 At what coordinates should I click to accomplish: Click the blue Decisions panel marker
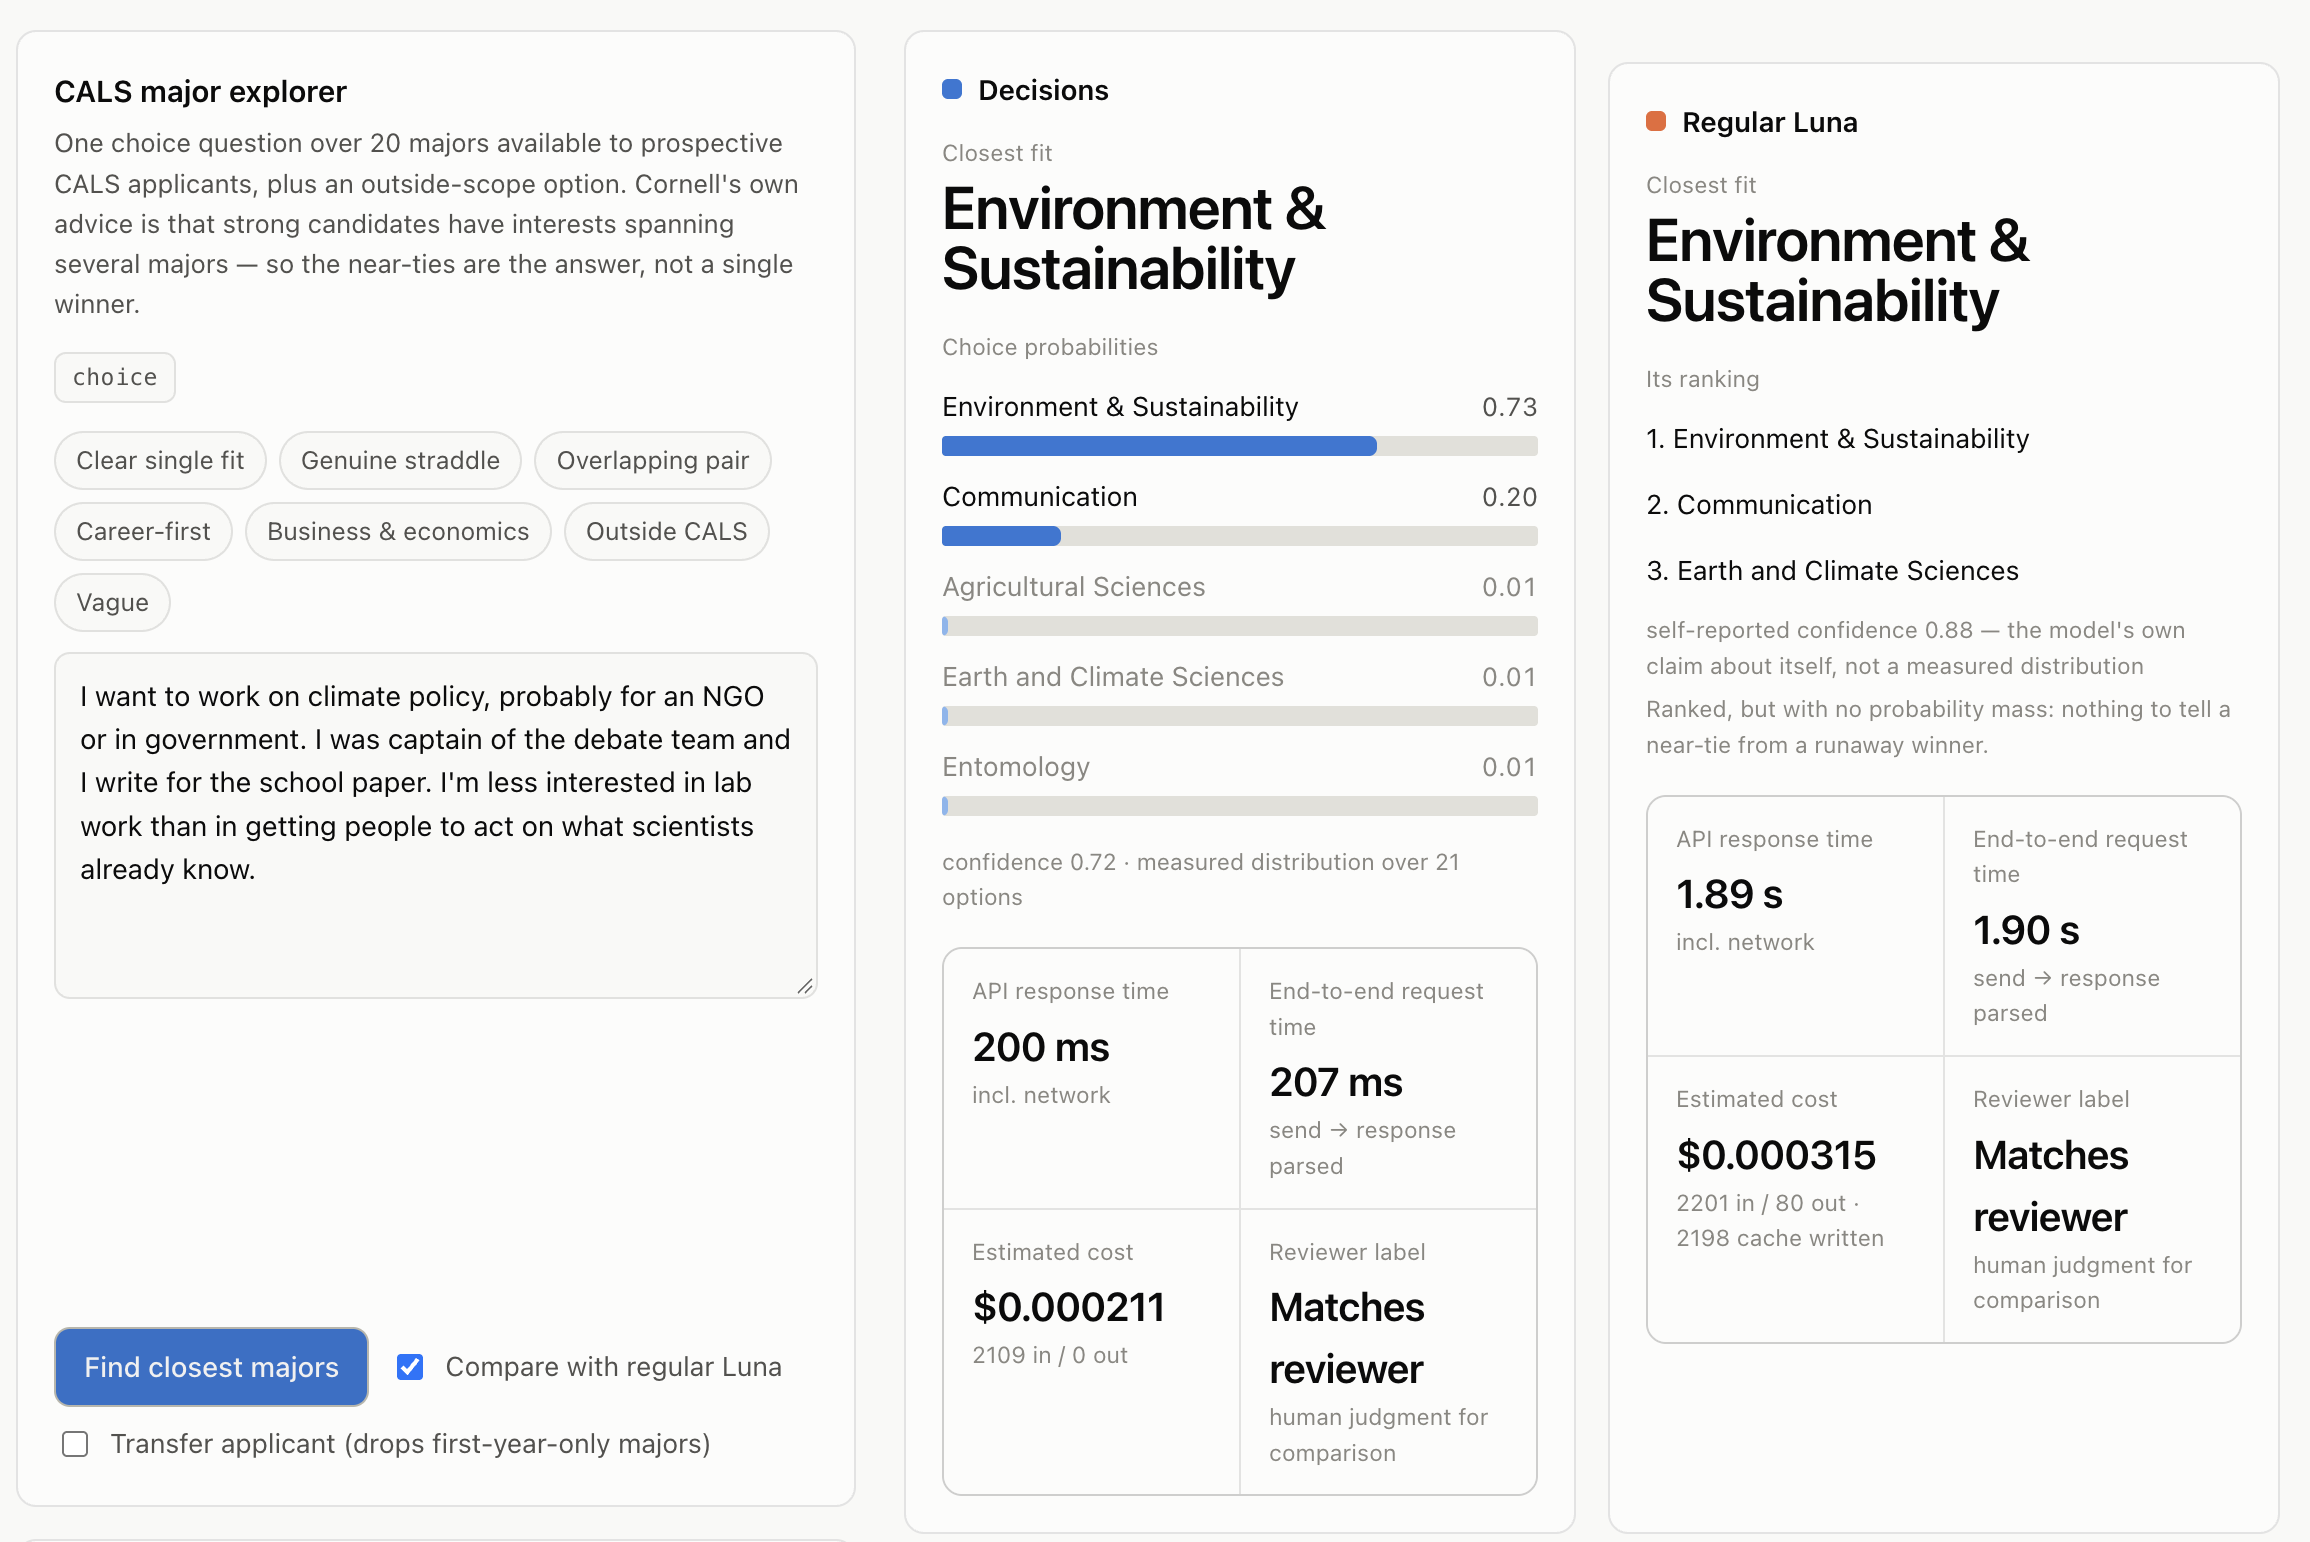coord(952,90)
